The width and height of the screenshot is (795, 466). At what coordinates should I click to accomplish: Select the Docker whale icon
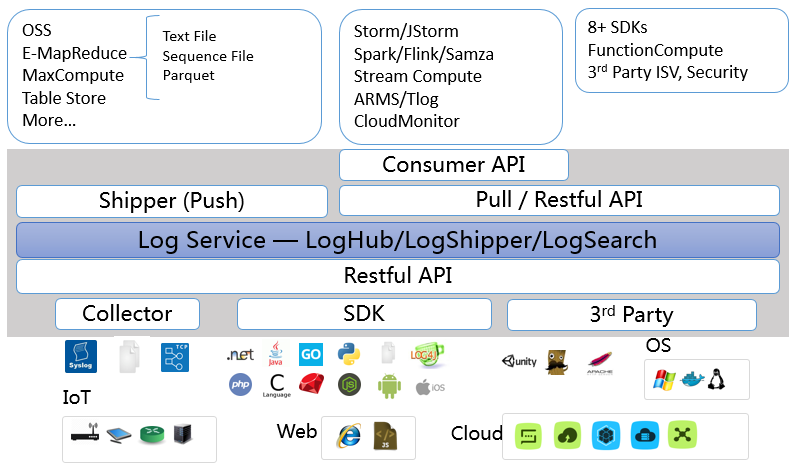692,380
